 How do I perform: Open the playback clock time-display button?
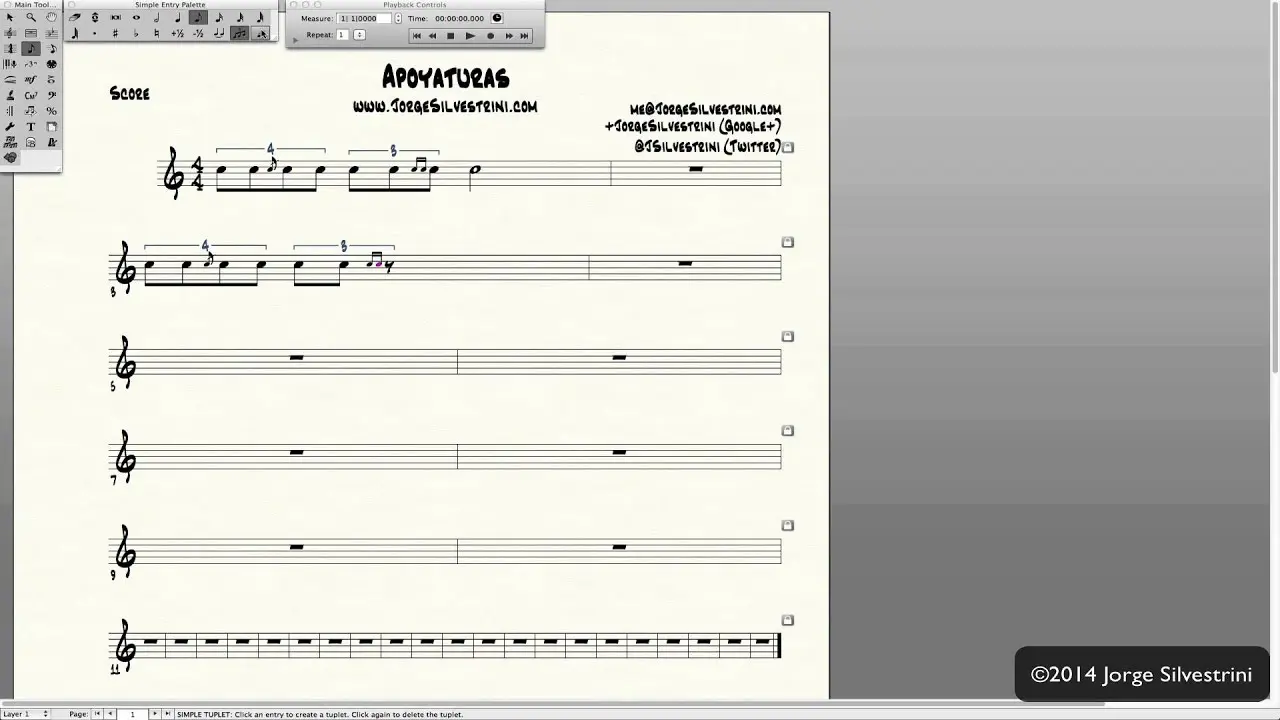(497, 18)
